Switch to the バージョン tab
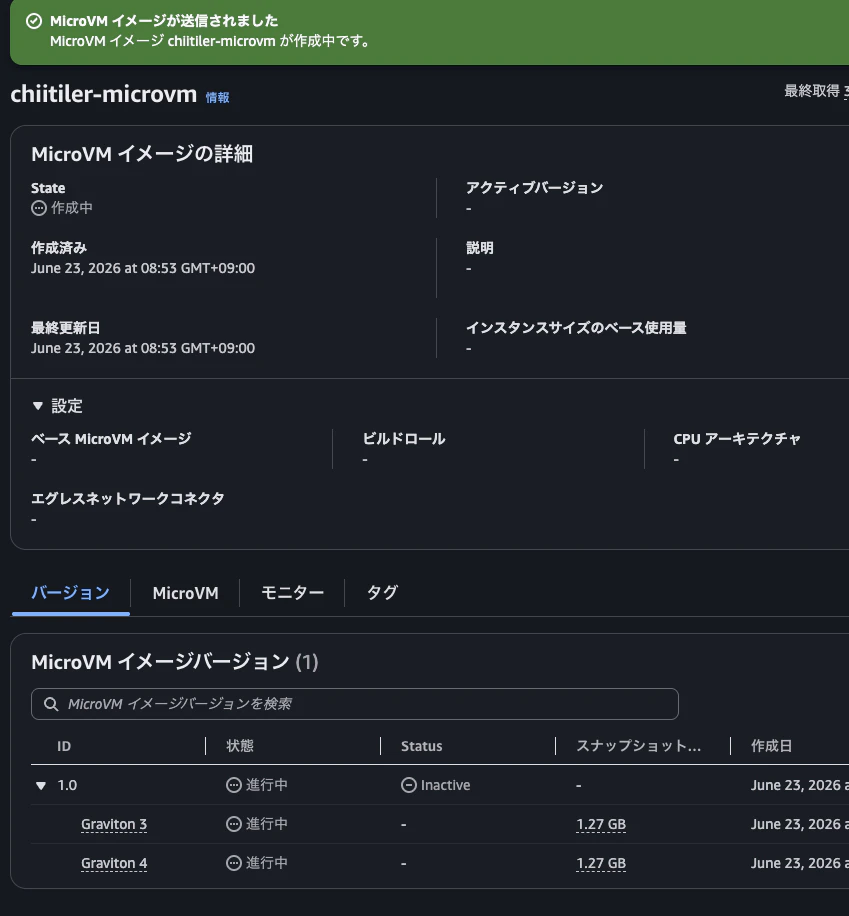This screenshot has height=916, width=849. pos(70,592)
